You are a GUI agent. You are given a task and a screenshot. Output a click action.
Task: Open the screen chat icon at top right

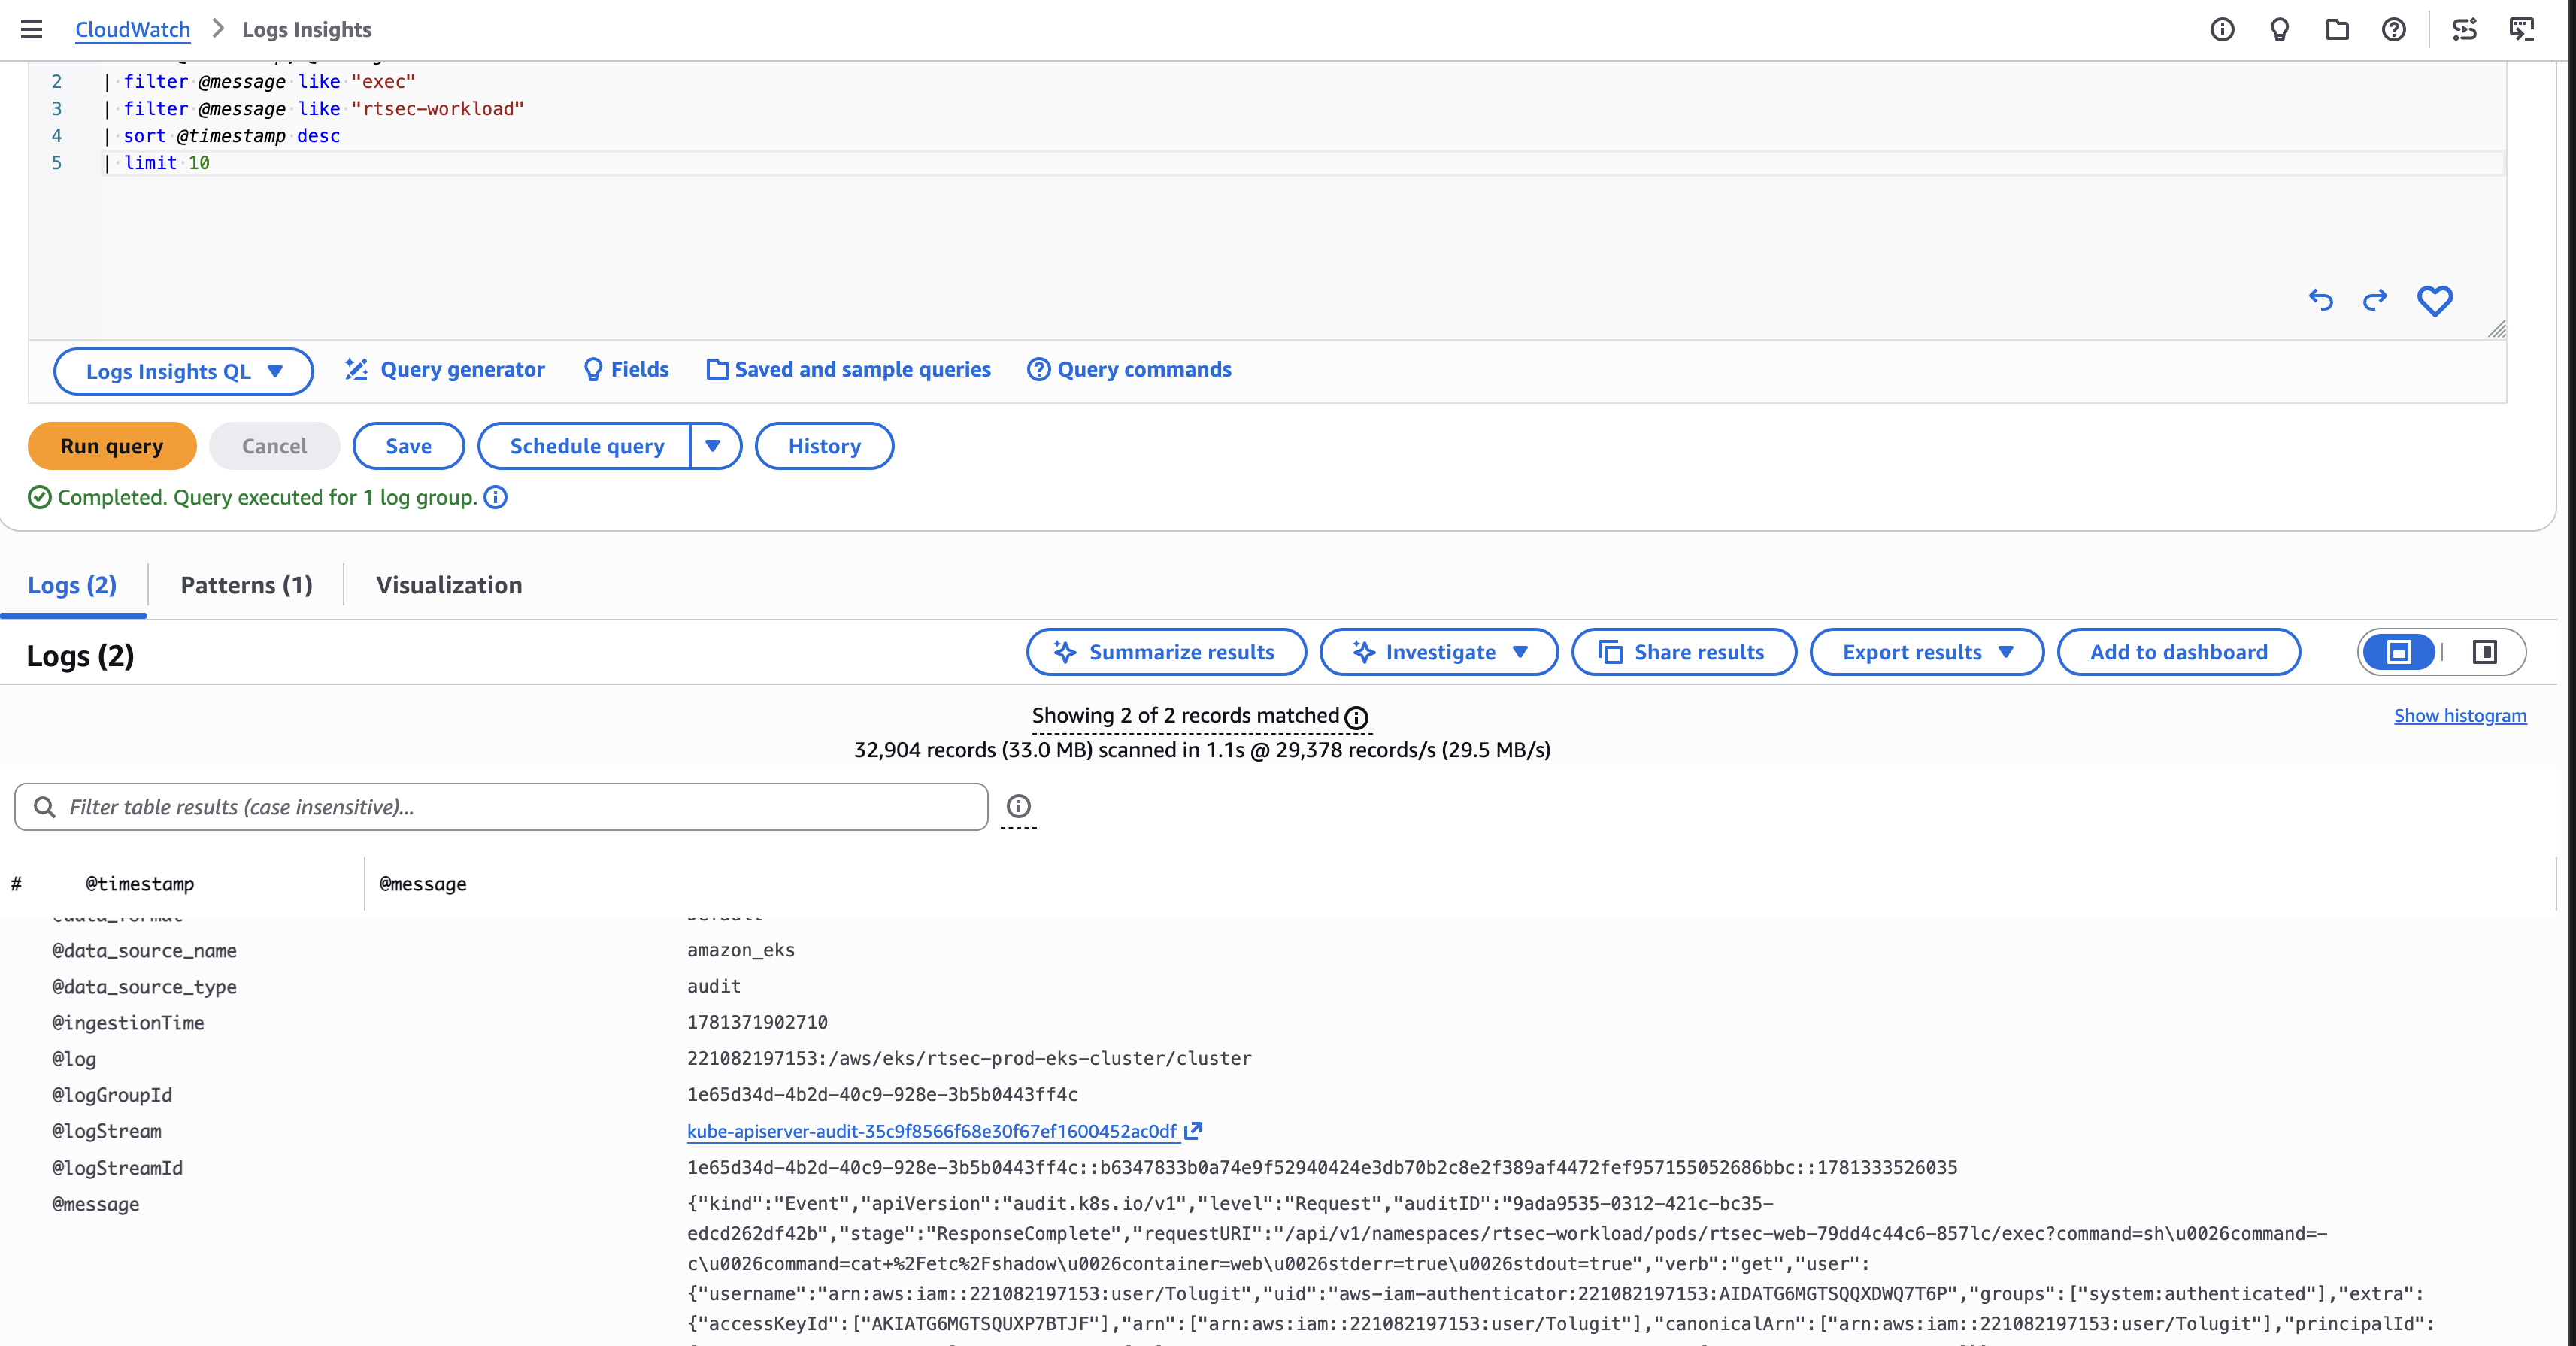tap(2522, 30)
